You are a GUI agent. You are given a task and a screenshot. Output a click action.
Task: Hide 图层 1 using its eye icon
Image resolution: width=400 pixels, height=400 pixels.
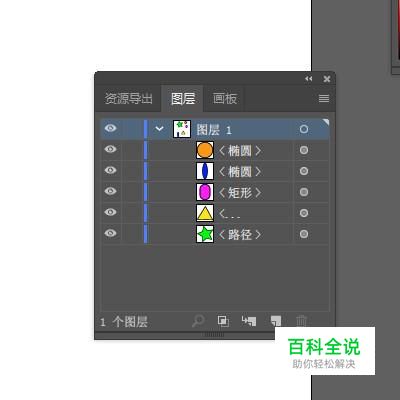111,128
